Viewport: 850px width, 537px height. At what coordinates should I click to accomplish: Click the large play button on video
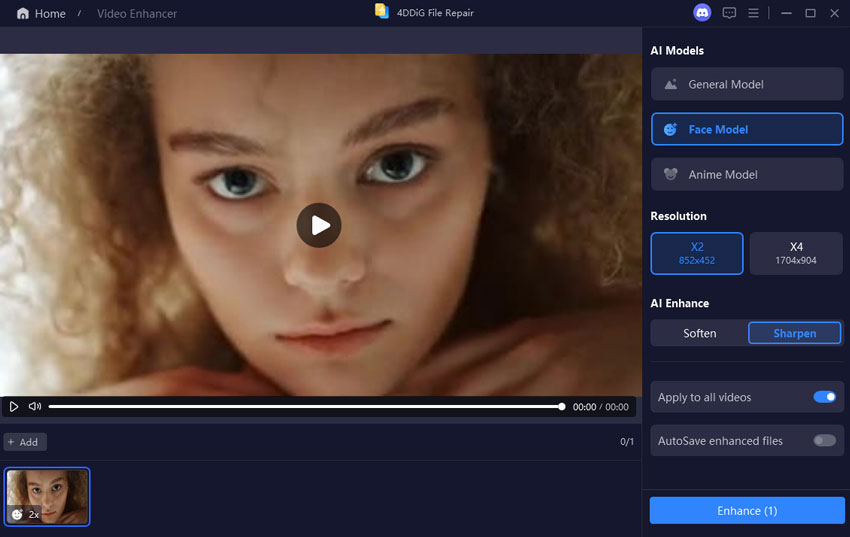tap(319, 225)
